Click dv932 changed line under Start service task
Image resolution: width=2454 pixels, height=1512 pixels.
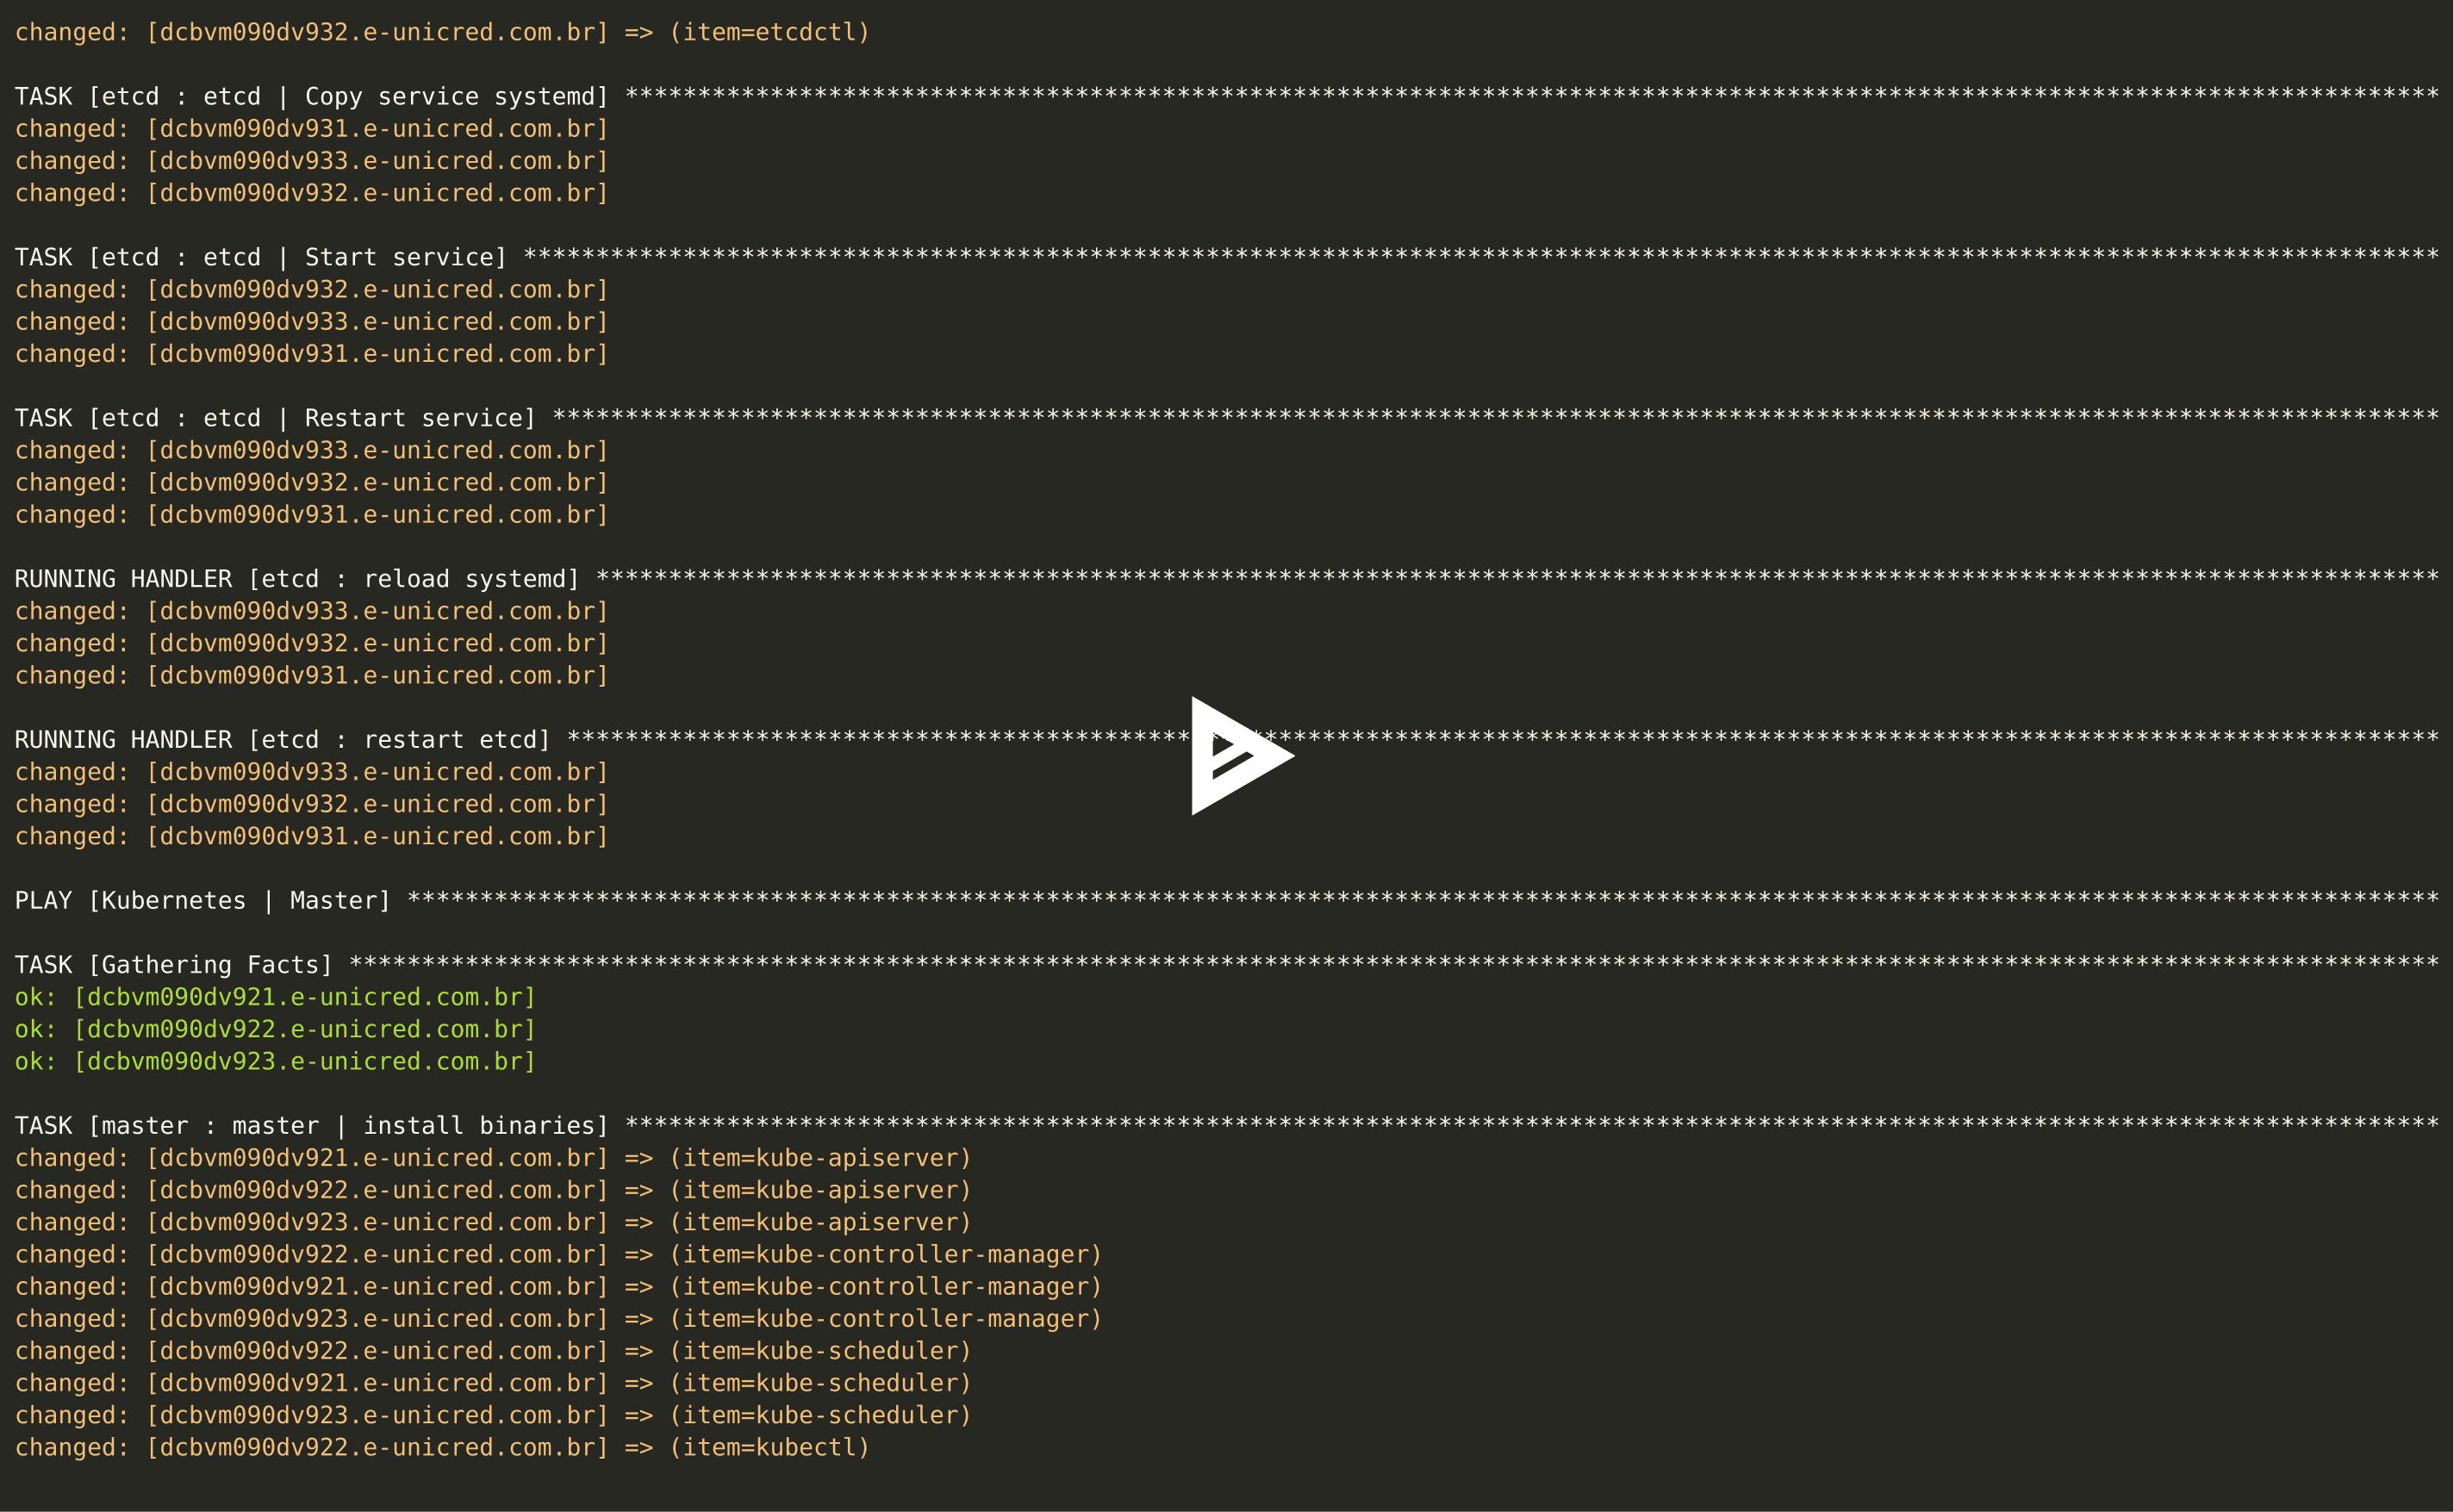coord(311,290)
